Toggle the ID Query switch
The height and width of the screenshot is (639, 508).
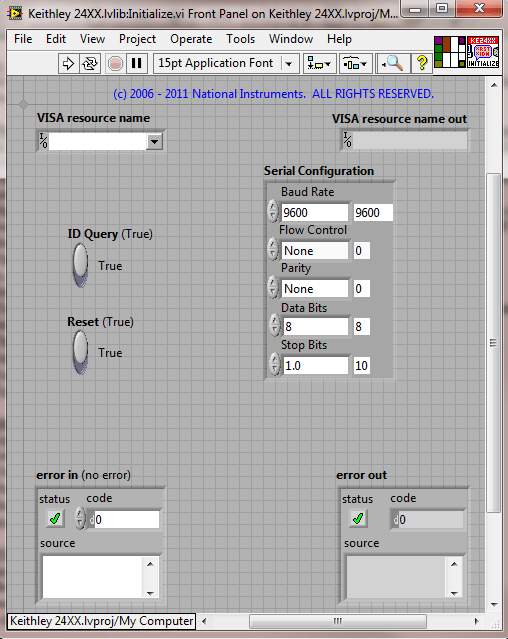(x=80, y=265)
